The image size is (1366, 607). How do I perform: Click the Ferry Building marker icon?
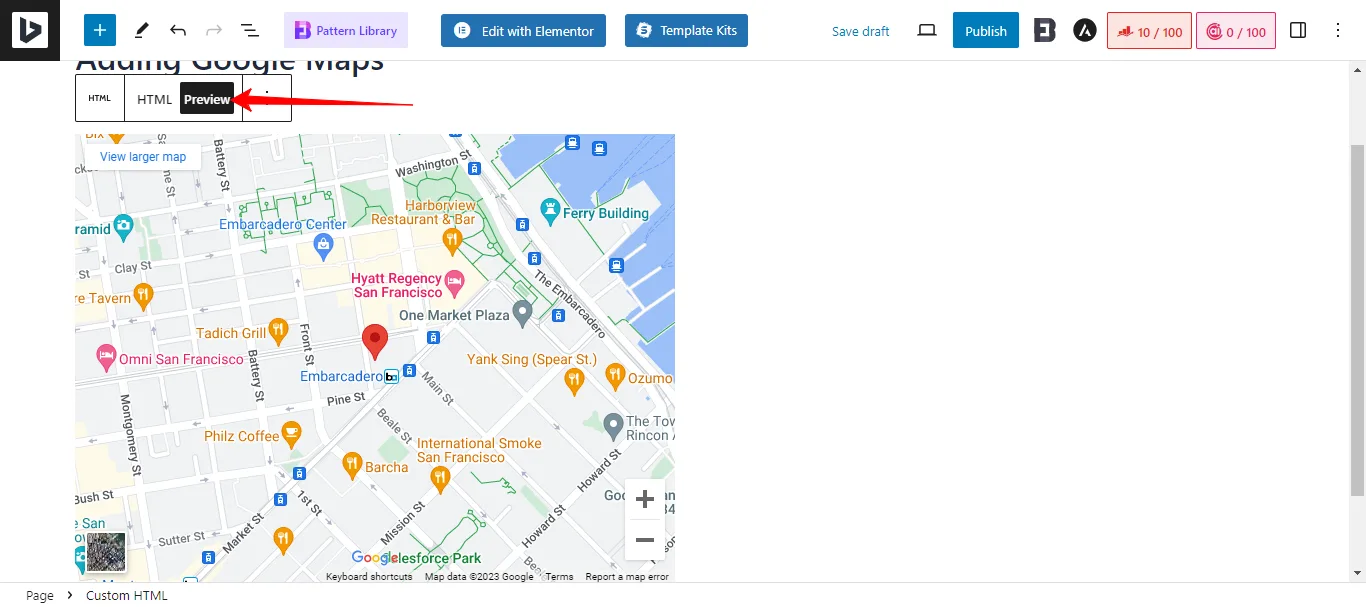pyautogui.click(x=549, y=211)
